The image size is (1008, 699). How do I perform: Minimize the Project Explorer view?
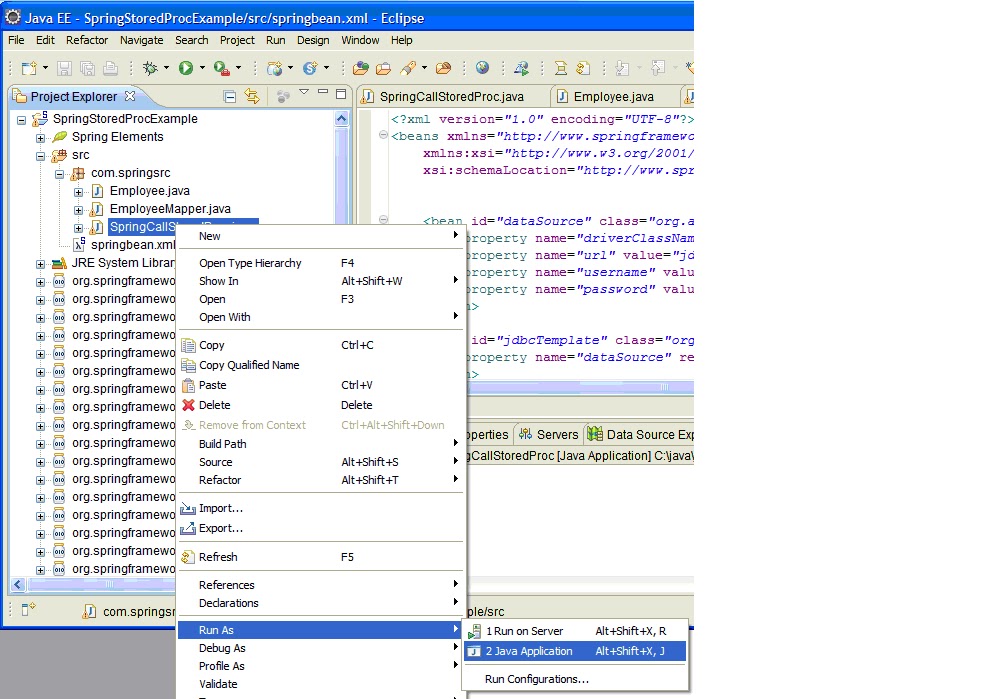[322, 93]
